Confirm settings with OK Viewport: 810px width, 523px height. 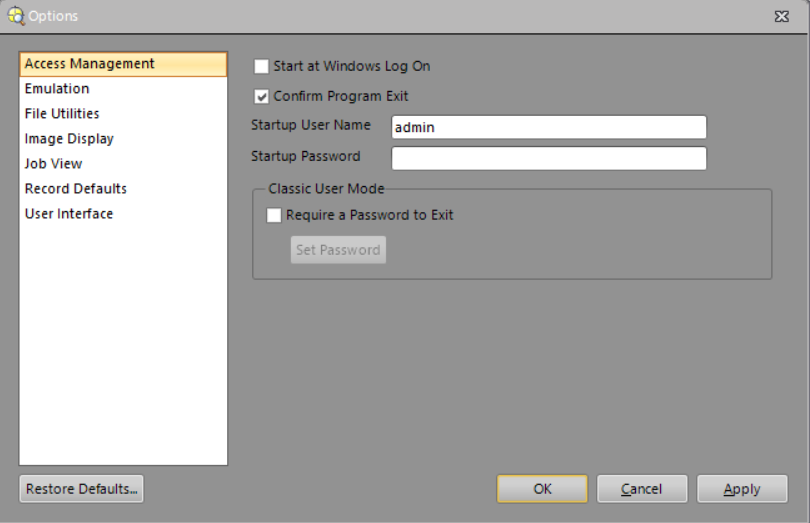542,489
